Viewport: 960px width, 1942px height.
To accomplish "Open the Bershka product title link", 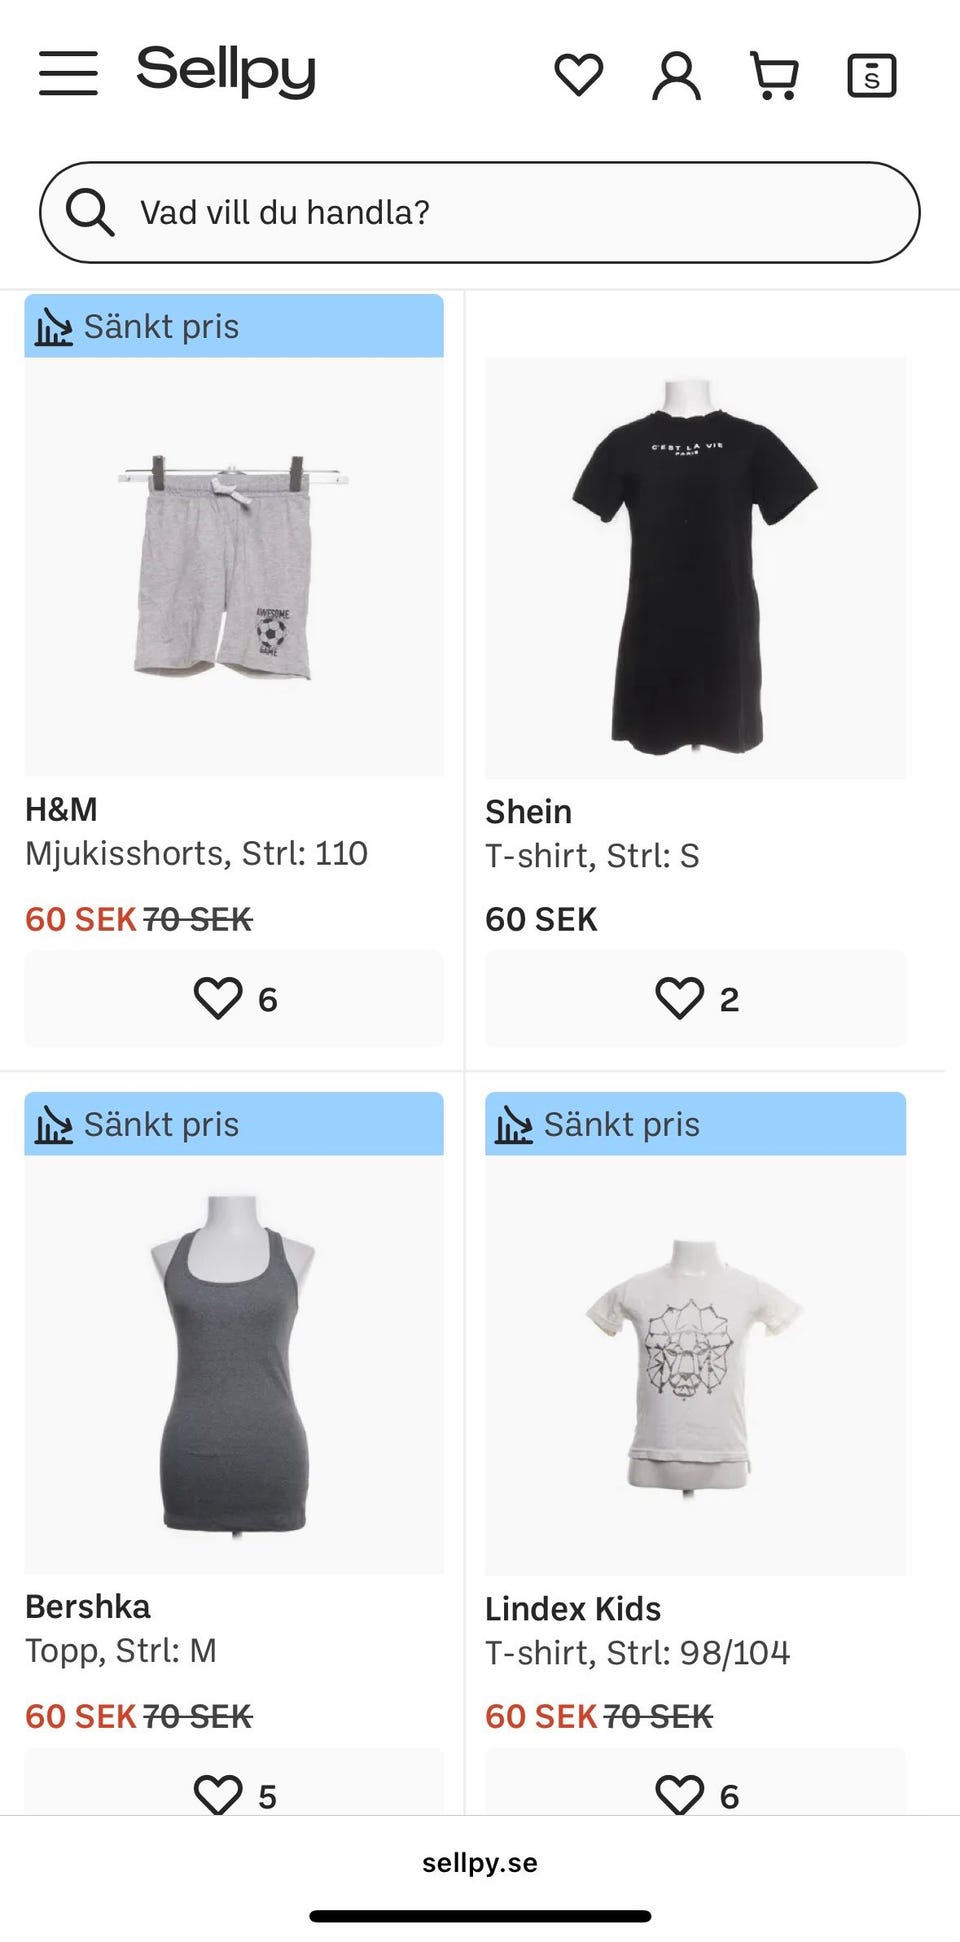I will 88,1606.
